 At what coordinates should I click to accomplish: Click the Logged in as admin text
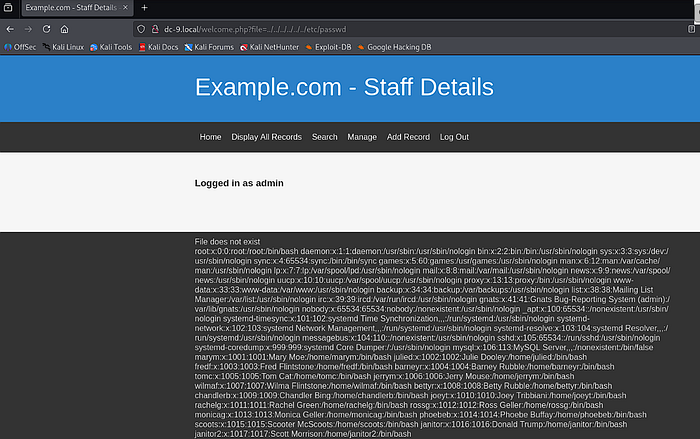pos(239,183)
